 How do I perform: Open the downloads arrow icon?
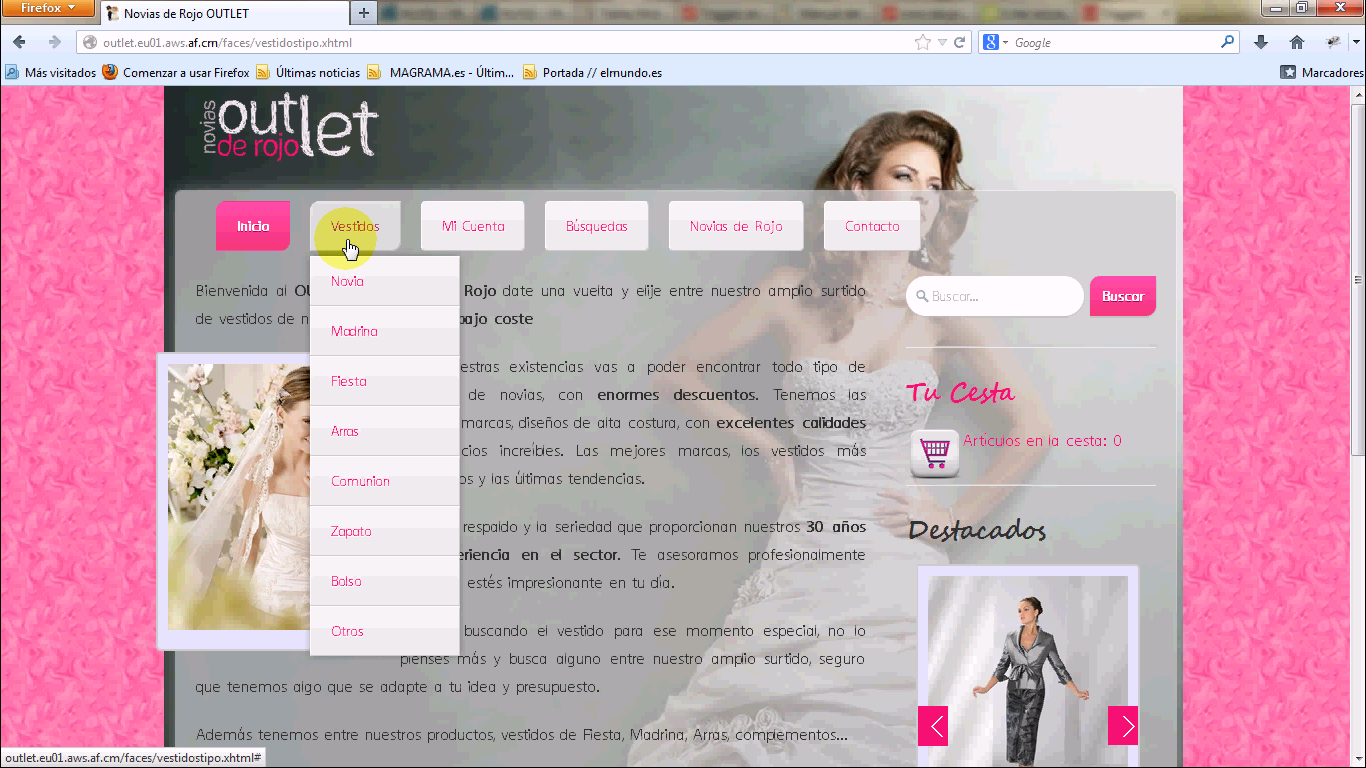point(1261,42)
